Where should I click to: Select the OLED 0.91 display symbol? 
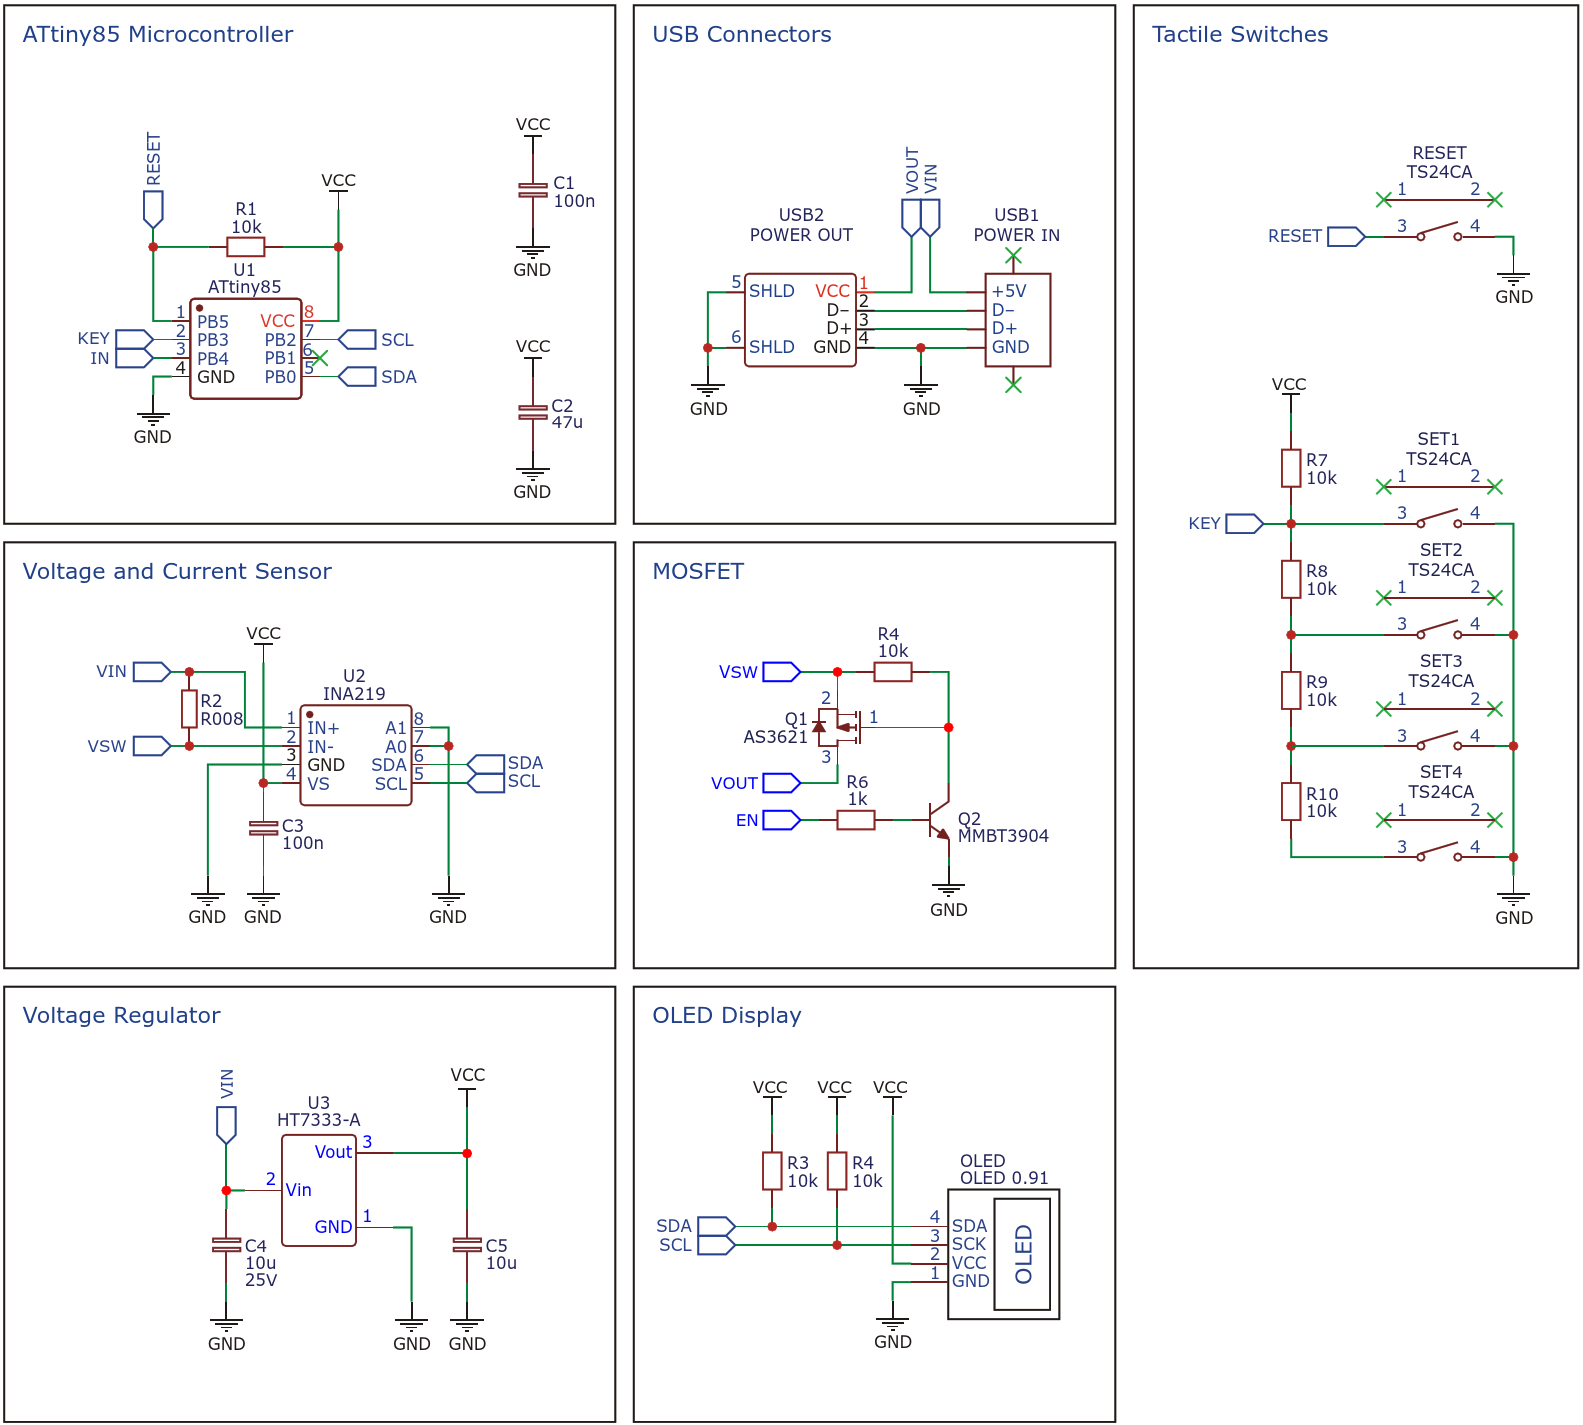pos(1003,1254)
